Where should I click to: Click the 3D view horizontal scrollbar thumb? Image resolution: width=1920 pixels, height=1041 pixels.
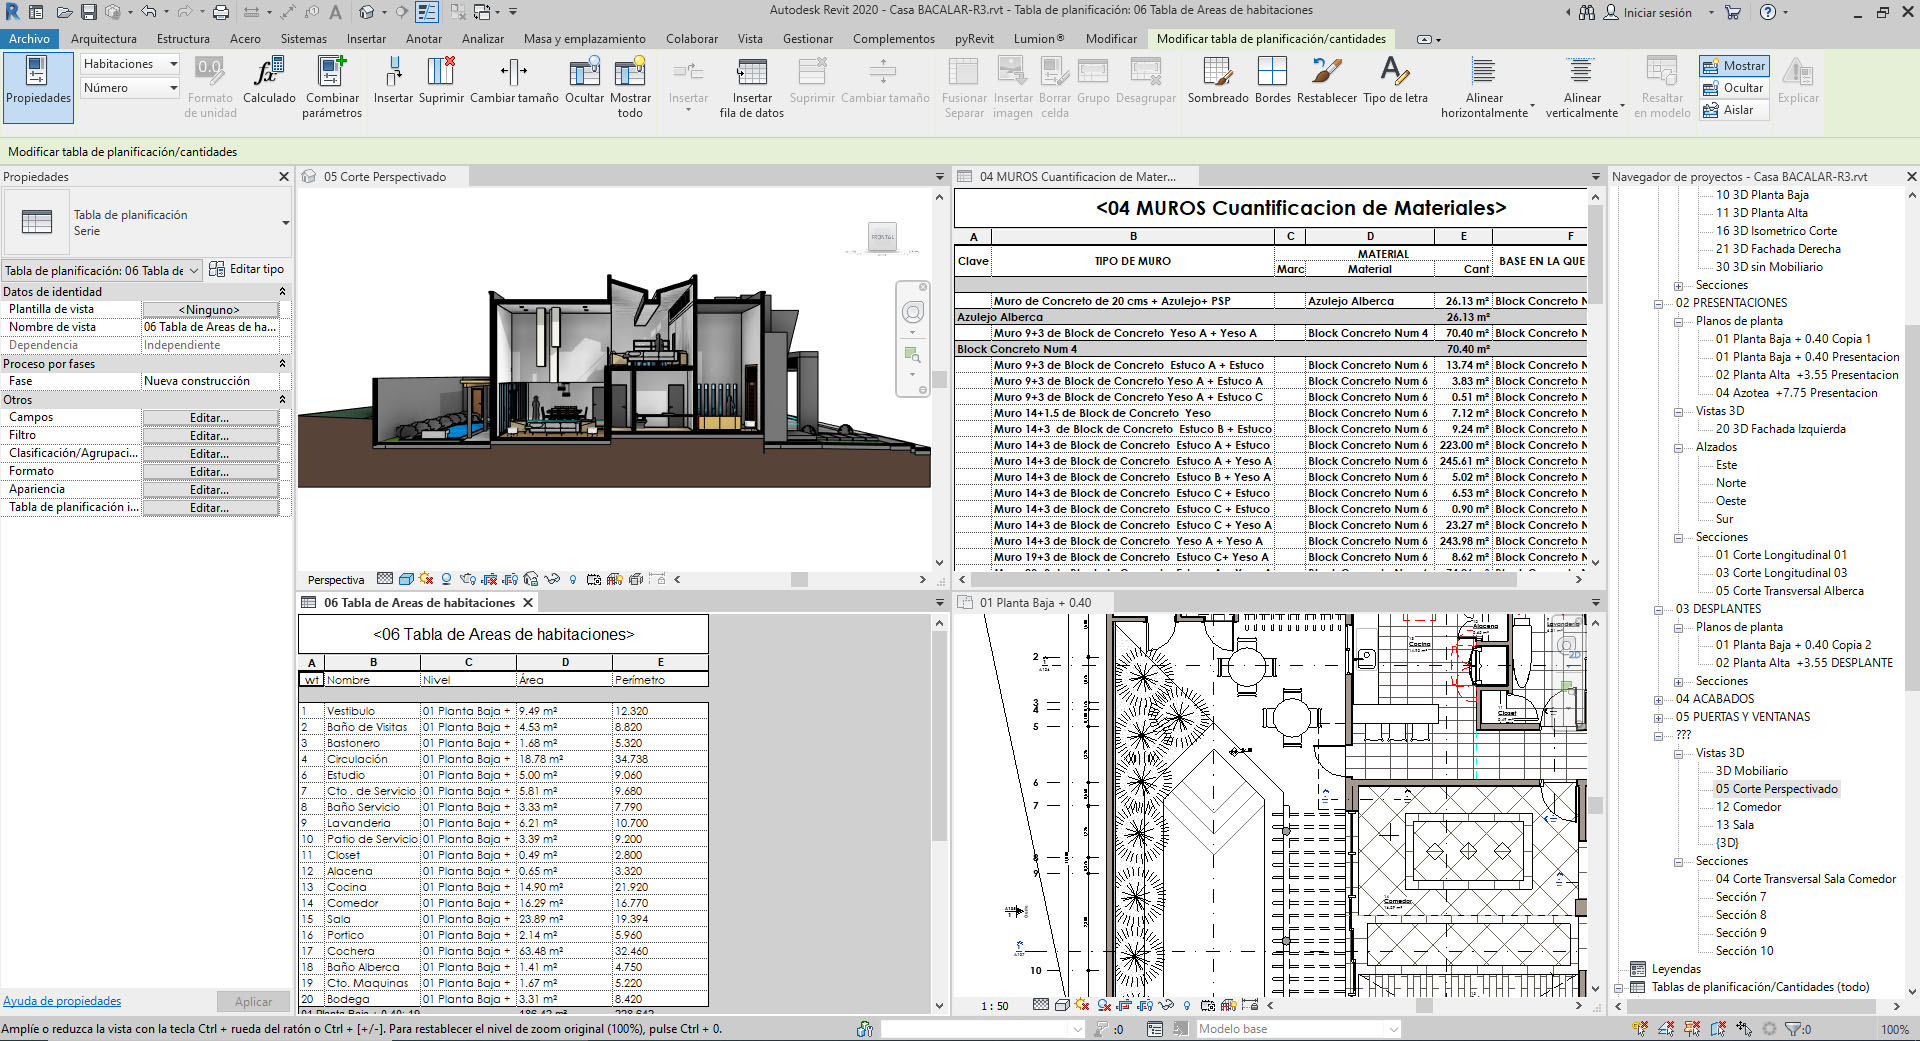(x=798, y=580)
